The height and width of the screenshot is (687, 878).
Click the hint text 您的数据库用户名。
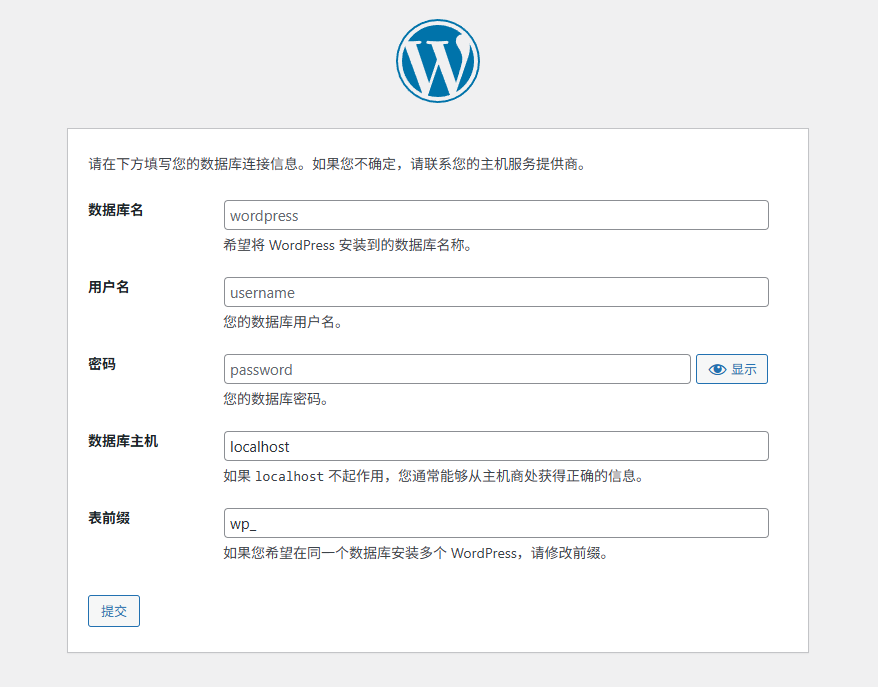point(283,322)
